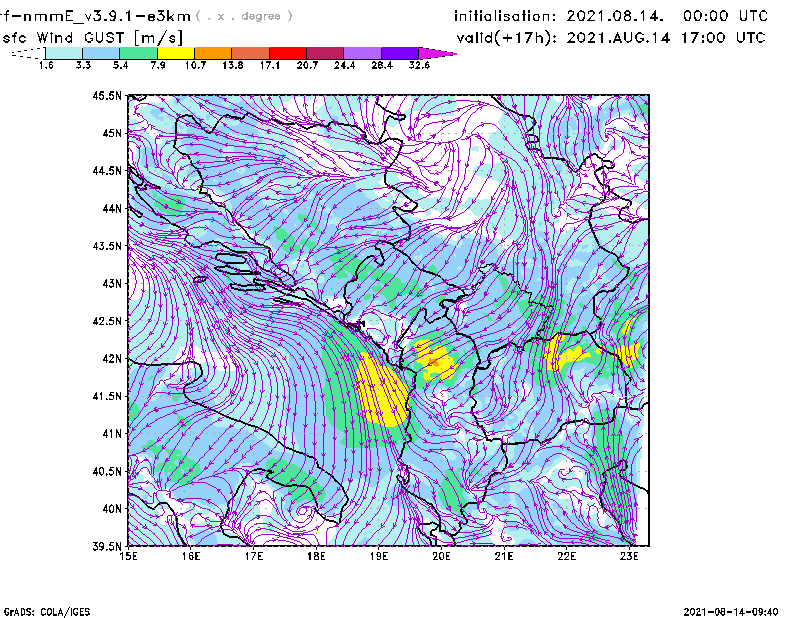Click the 19E longitude label

[379, 556]
